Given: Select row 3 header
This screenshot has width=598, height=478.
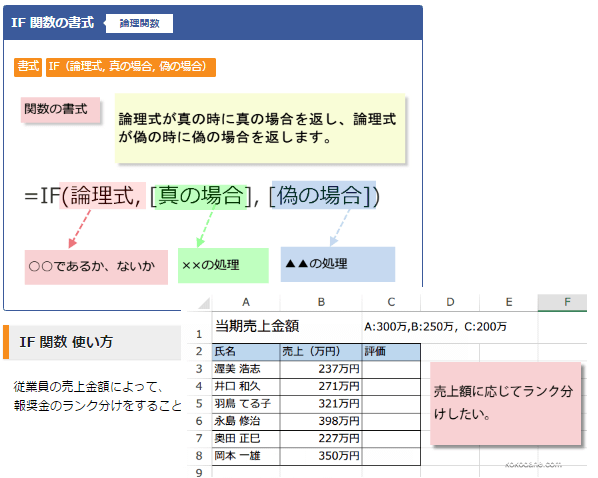Looking at the screenshot, I should 199,369.
